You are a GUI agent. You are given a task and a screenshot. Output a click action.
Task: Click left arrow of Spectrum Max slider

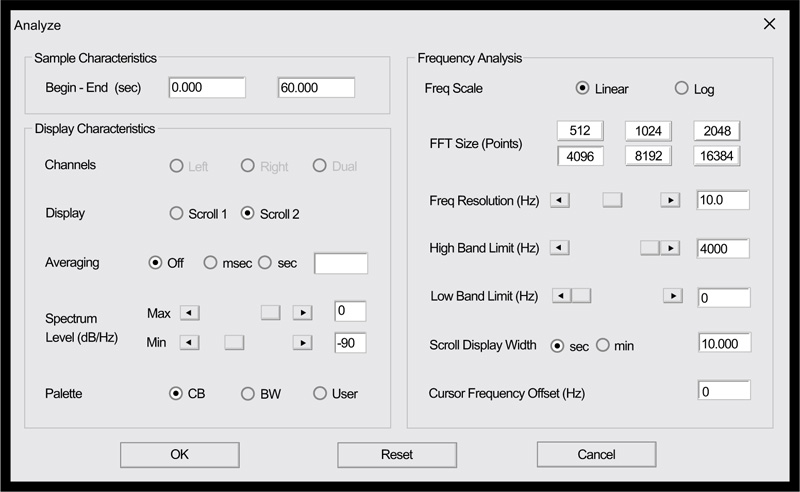(190, 312)
